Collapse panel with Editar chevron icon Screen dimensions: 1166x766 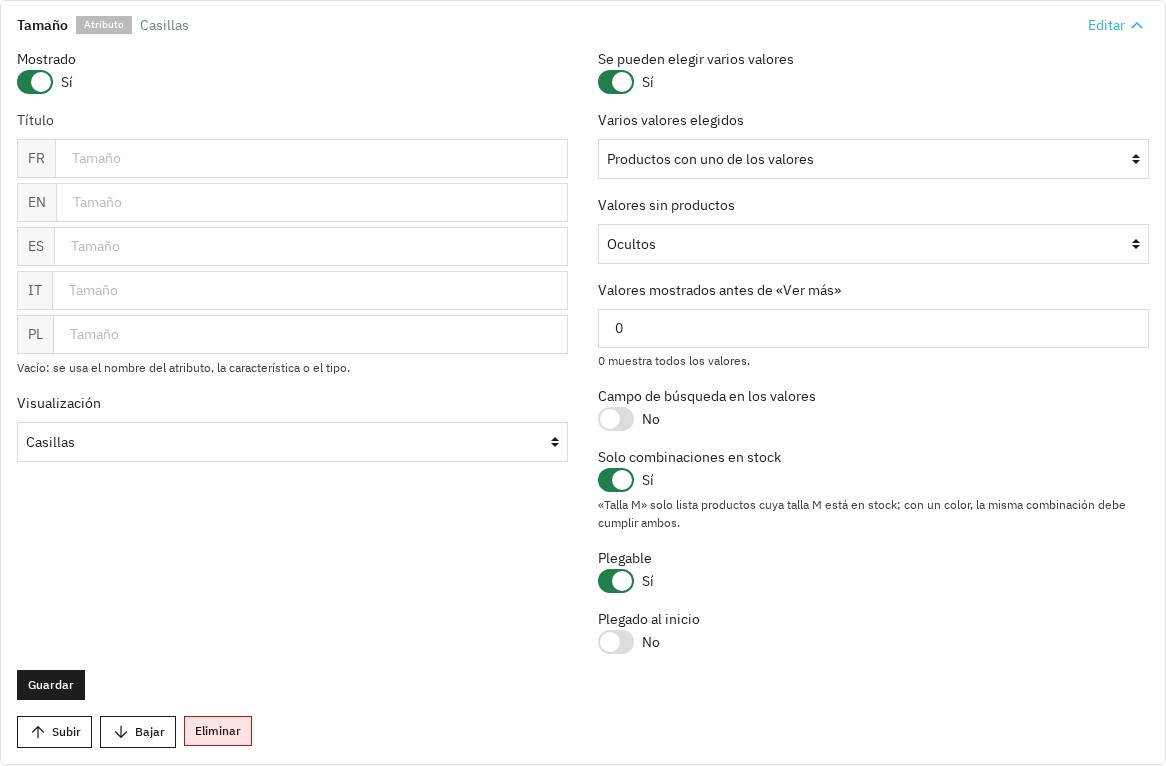1136,25
